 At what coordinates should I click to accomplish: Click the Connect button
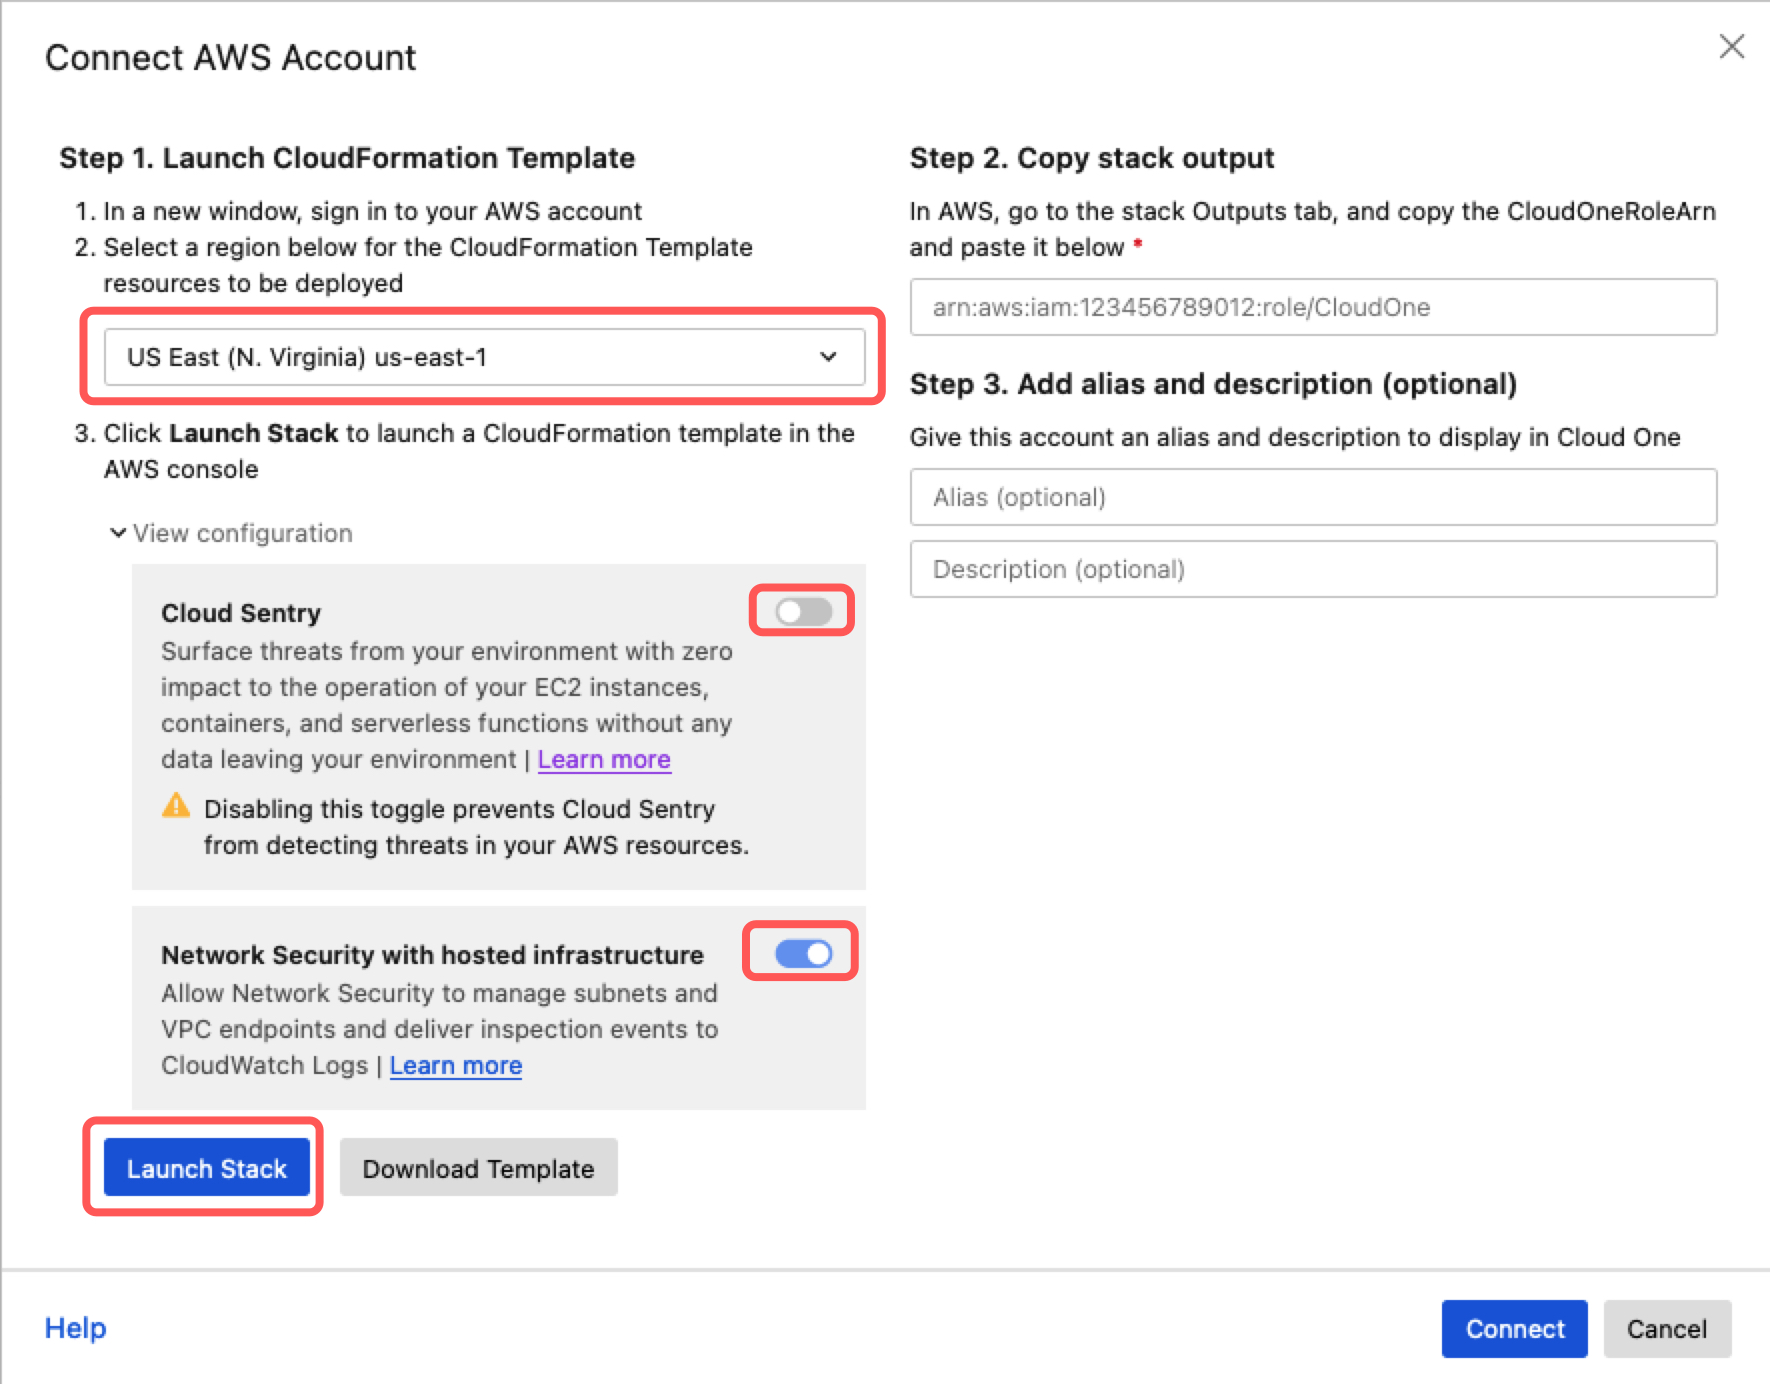pyautogui.click(x=1514, y=1329)
